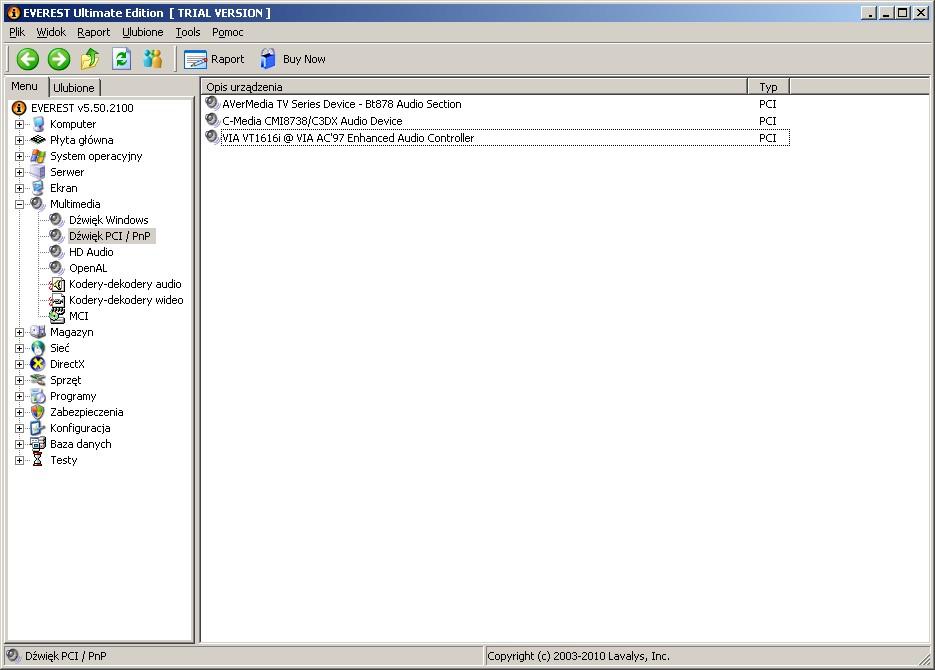Click the Płyta główna motherboard icon

[x=38, y=140]
